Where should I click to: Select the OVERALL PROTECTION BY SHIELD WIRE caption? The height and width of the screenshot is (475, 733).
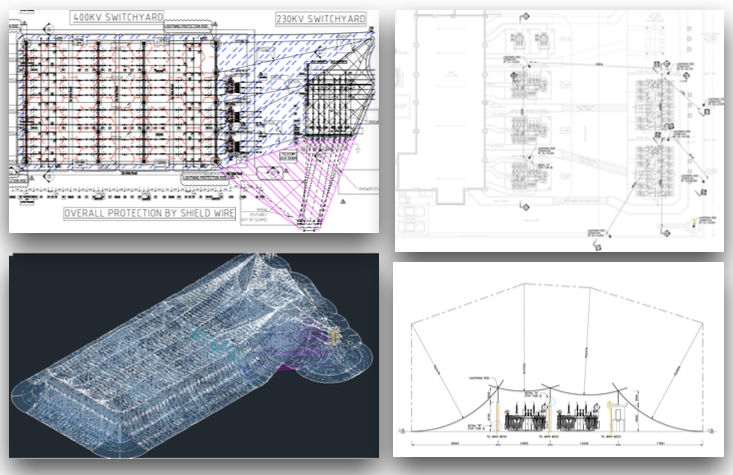coord(148,213)
